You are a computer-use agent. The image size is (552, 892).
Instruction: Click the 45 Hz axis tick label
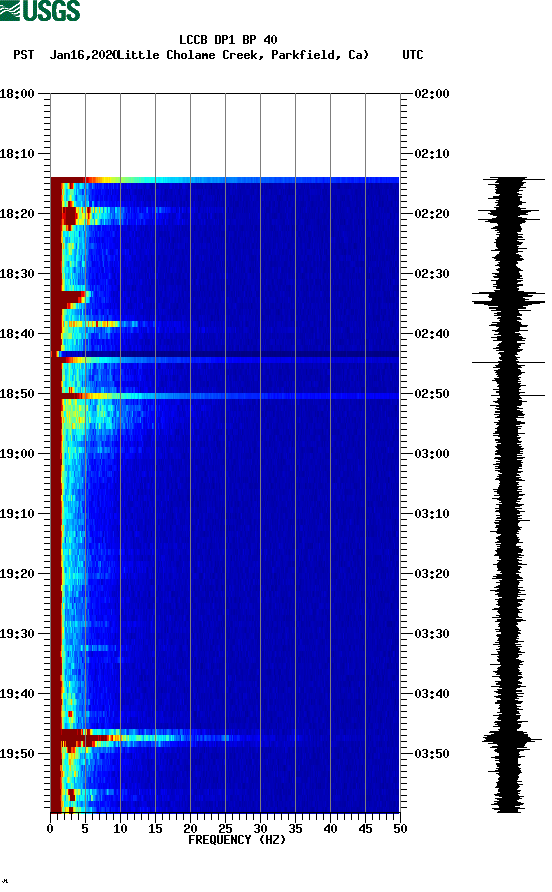(365, 829)
